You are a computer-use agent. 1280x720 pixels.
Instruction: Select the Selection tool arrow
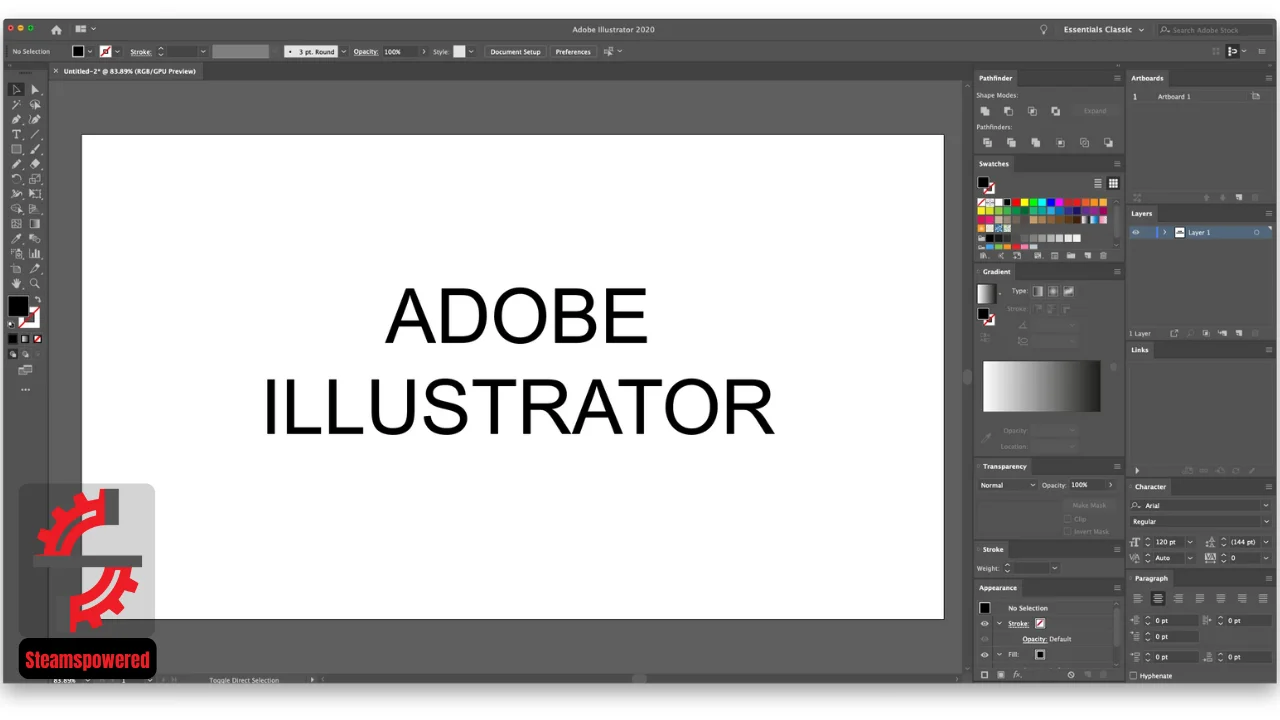click(x=16, y=89)
